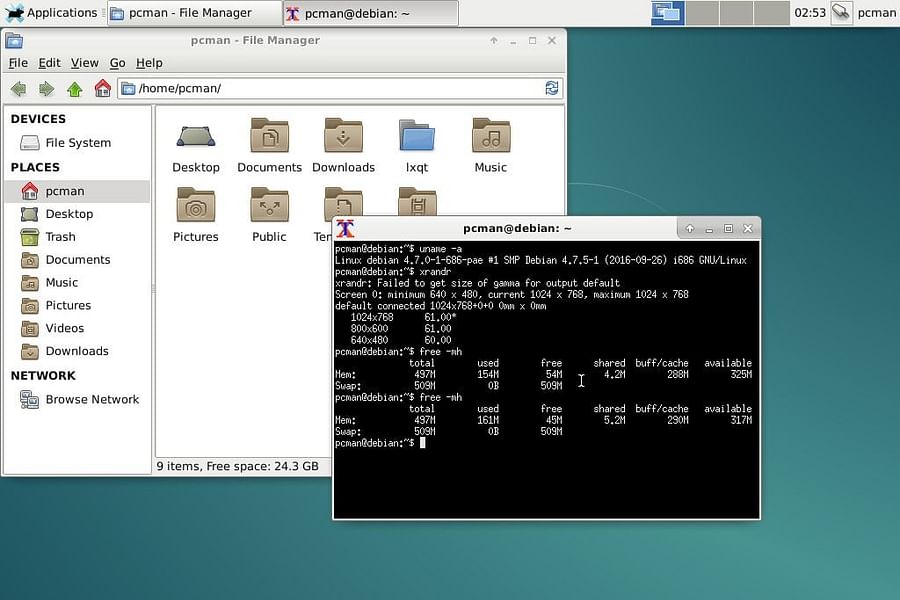This screenshot has height=600, width=900.
Task: Refresh the folder view
Action: pyautogui.click(x=551, y=88)
